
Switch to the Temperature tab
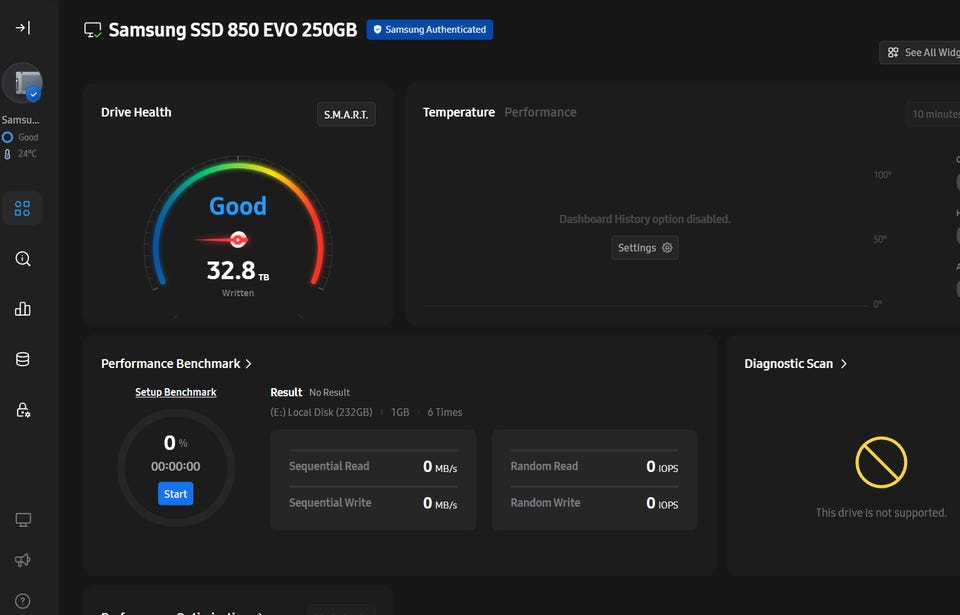[x=458, y=113]
